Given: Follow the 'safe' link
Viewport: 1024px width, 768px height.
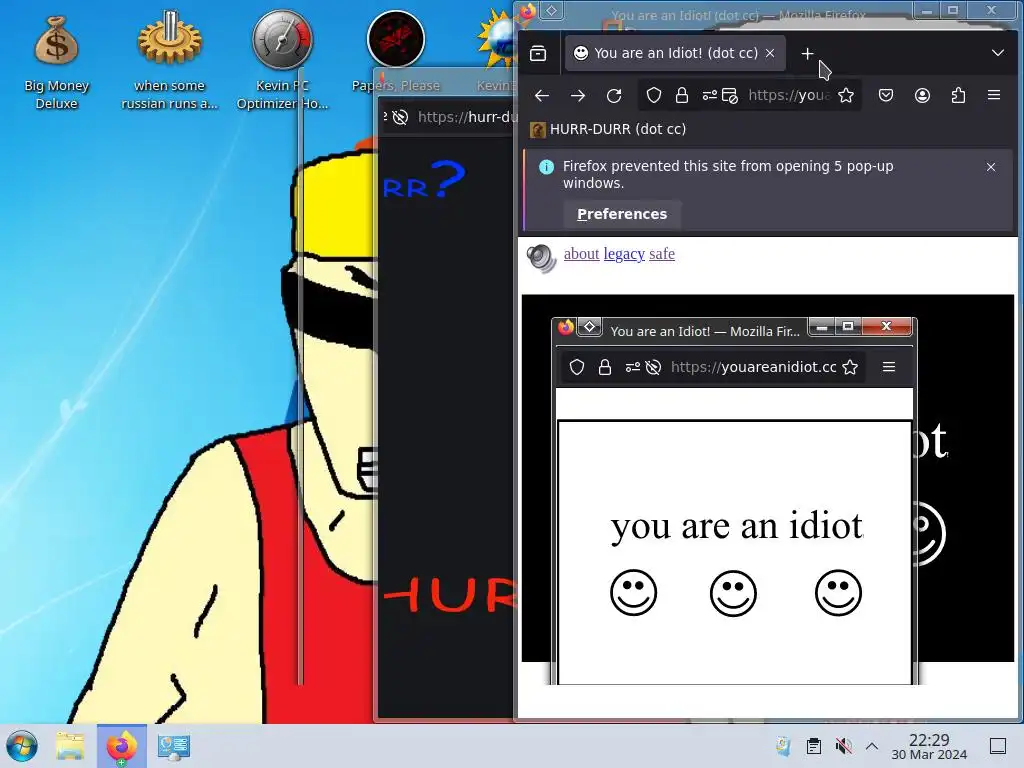Looking at the screenshot, I should point(662,254).
